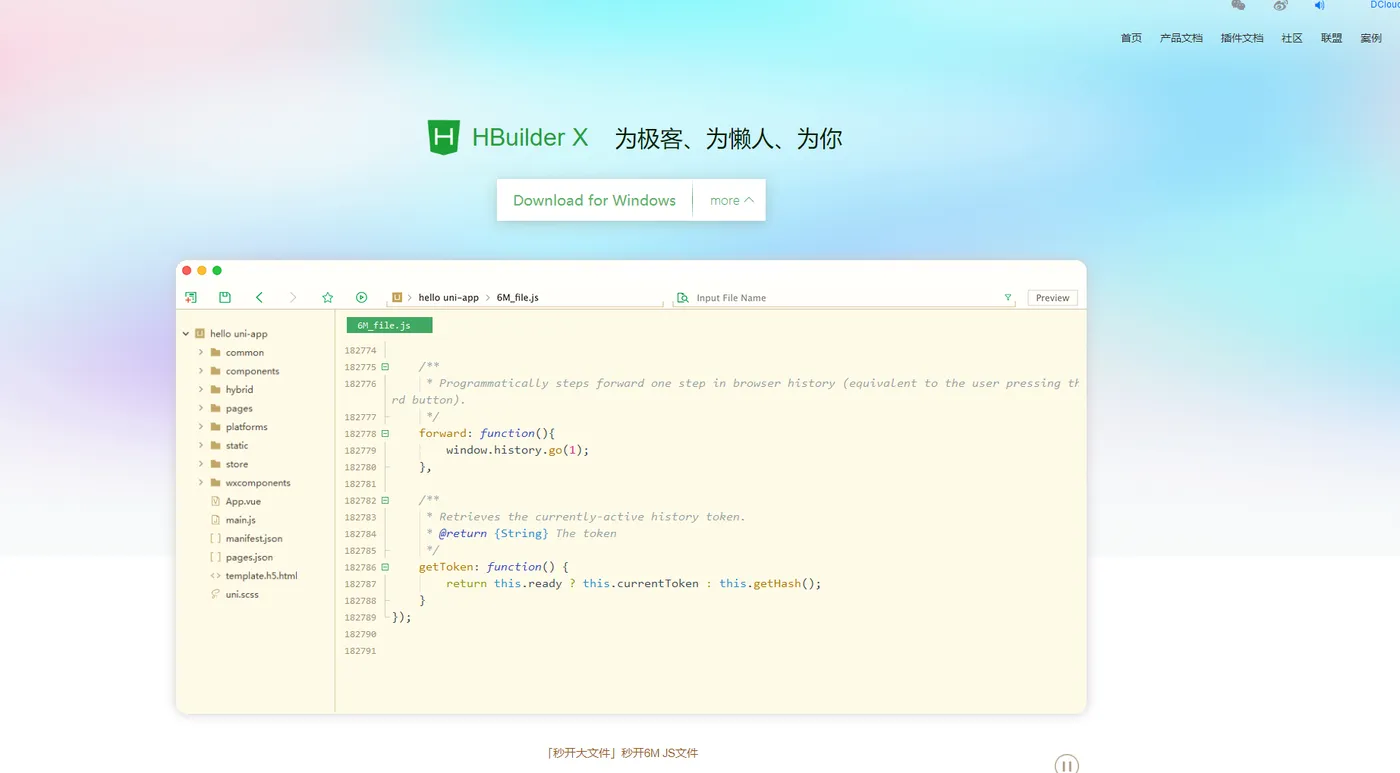1400x773 pixels.
Task: Expand the hybrid folder
Action: coord(201,389)
